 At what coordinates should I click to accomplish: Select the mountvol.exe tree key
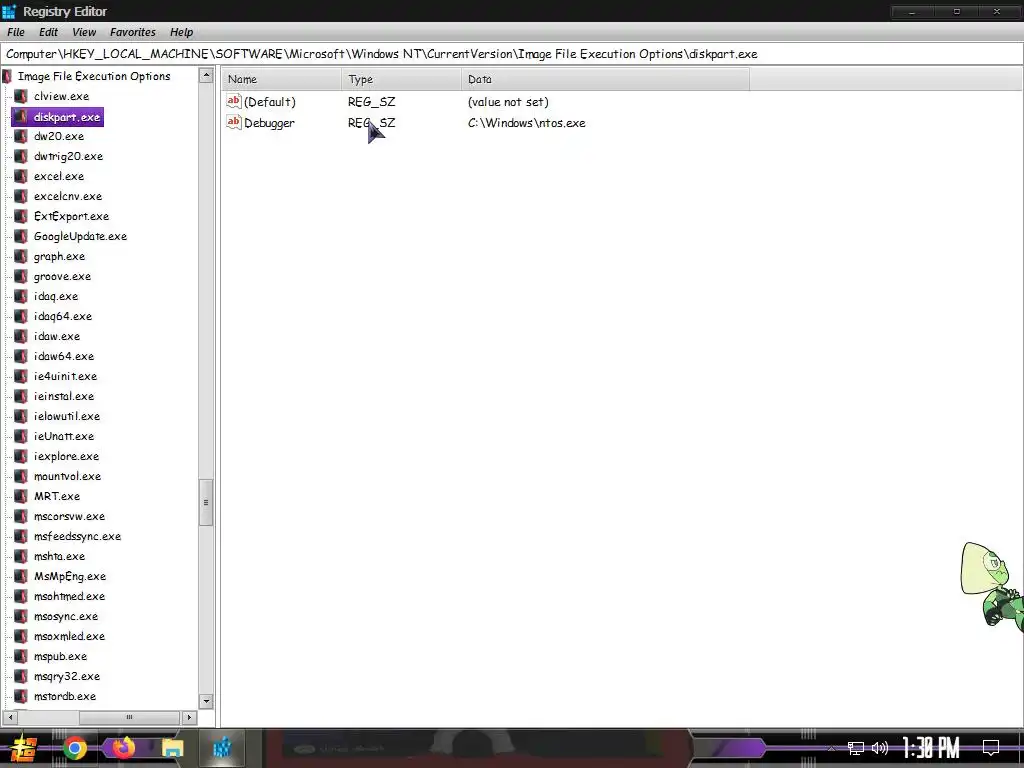(67, 476)
